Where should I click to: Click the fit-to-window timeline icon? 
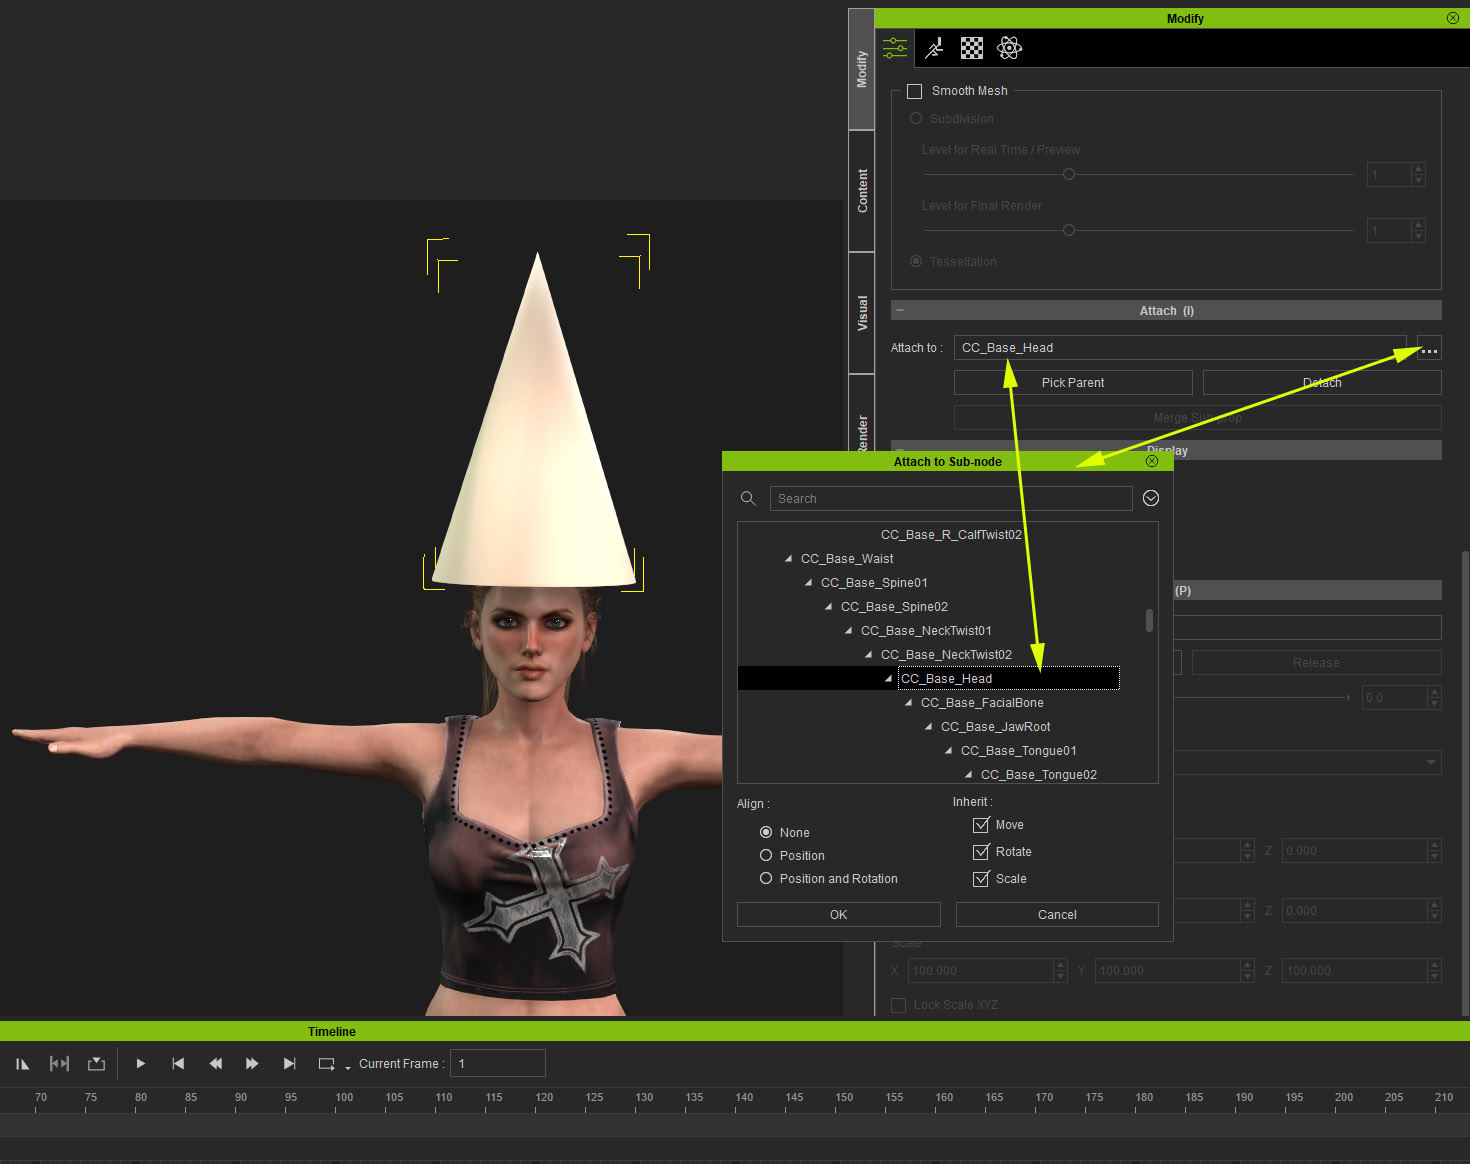pos(59,1064)
